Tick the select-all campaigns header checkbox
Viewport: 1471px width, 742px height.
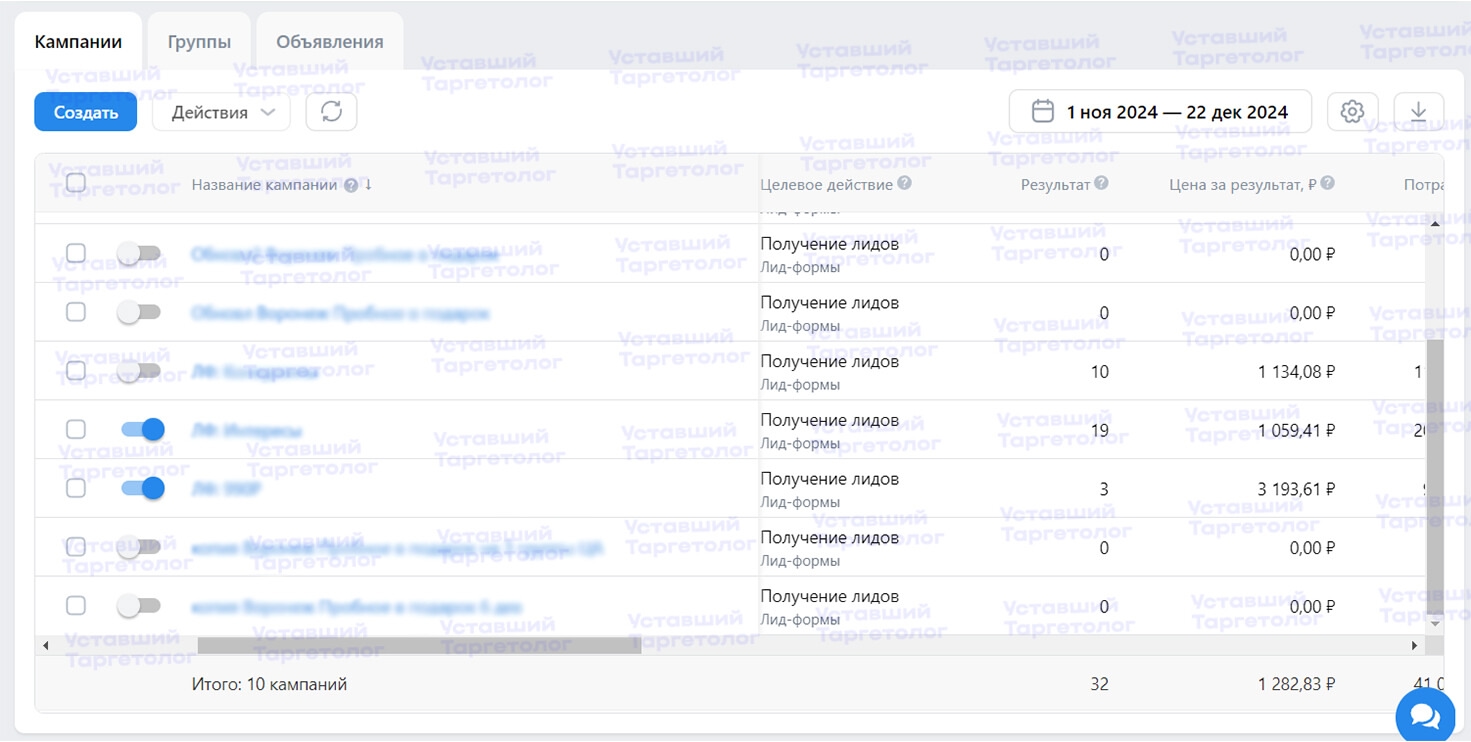pyautogui.click(x=76, y=183)
